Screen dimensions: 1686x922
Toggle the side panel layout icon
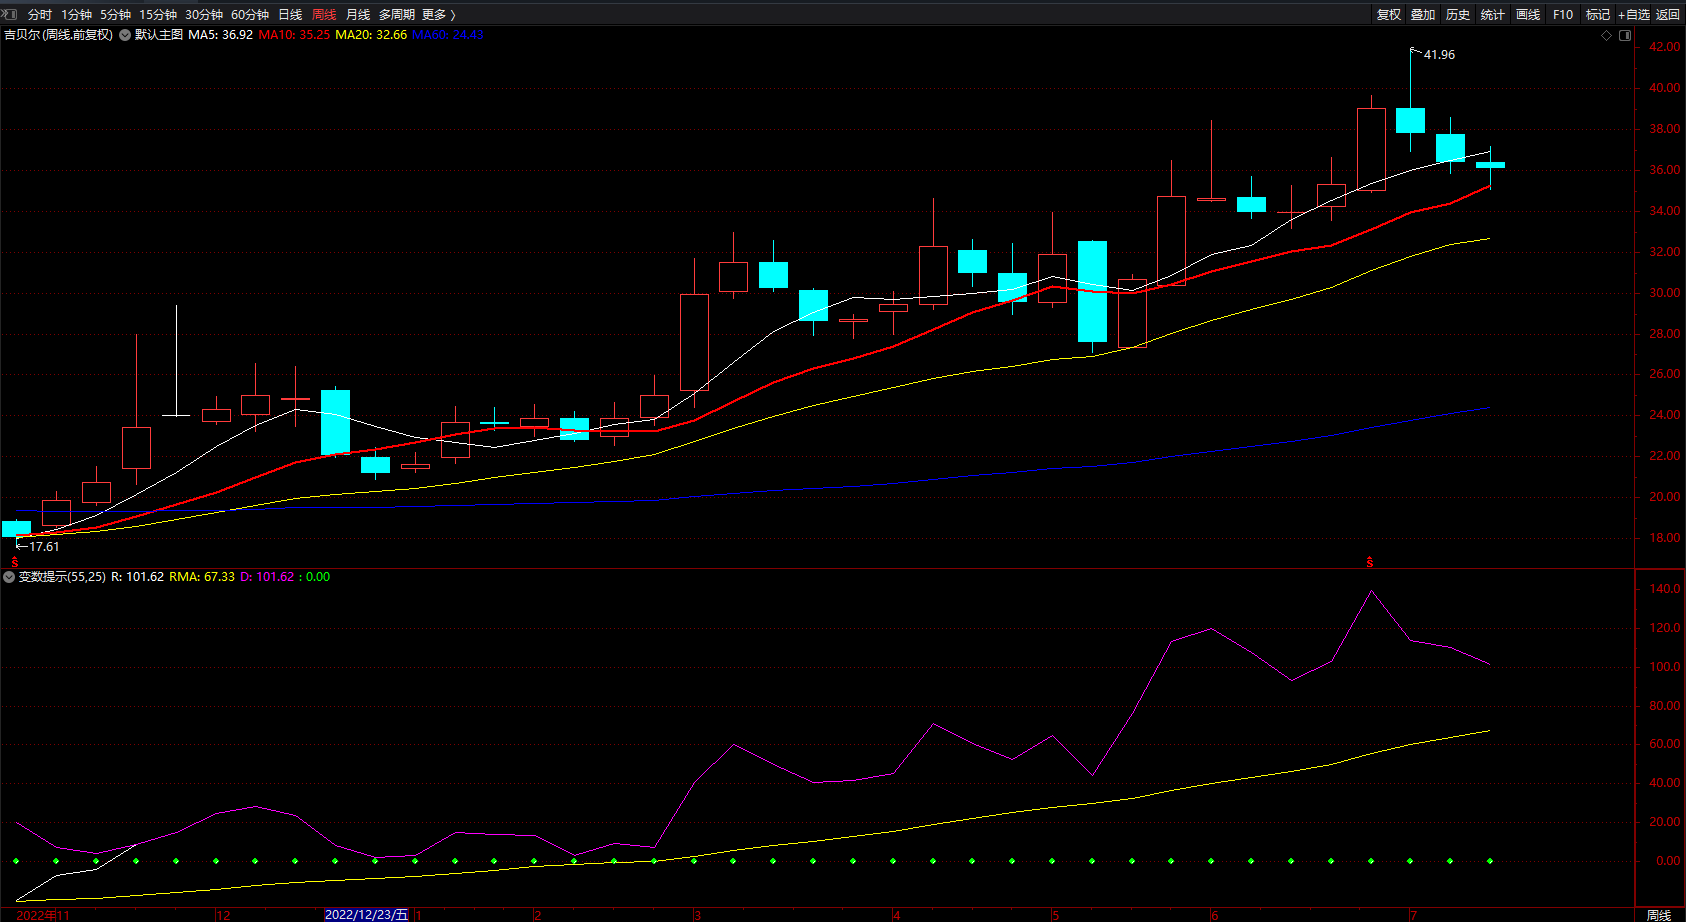tap(1625, 35)
